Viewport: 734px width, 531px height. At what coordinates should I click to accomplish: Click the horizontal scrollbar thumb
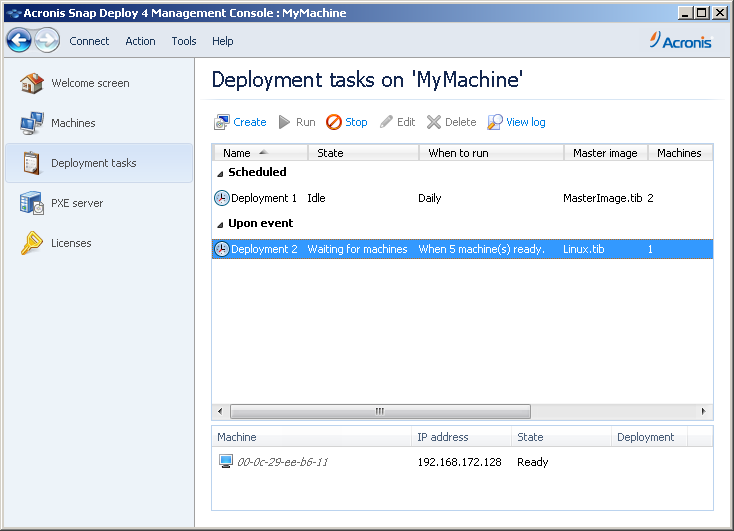click(x=380, y=411)
